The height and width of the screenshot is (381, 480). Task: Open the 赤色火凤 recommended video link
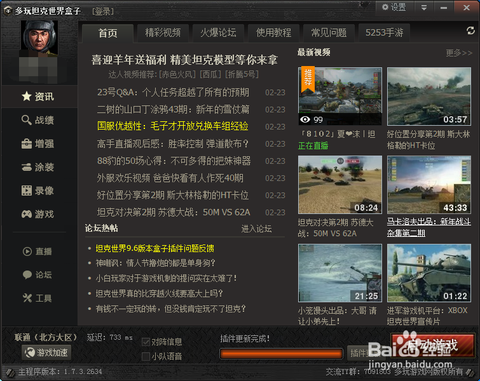(x=177, y=74)
